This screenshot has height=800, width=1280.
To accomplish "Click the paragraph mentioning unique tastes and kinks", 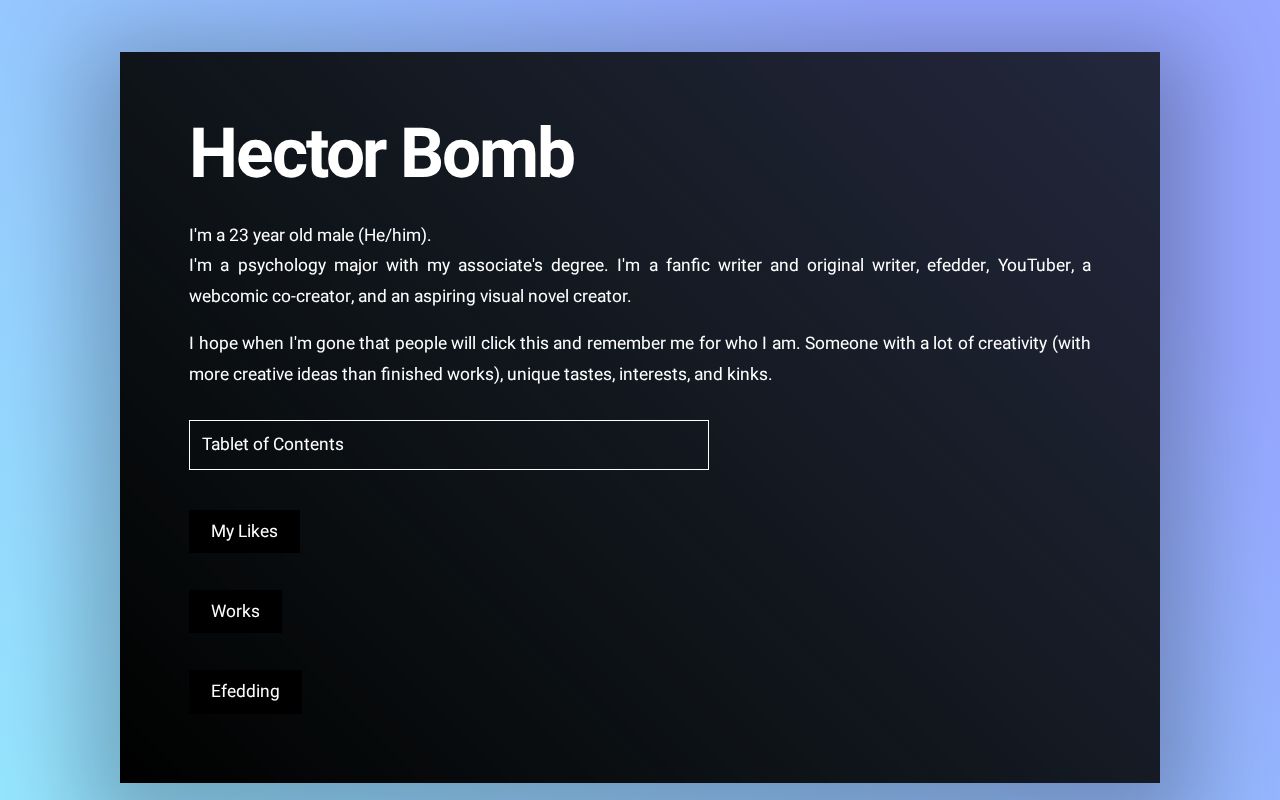I will coord(640,358).
